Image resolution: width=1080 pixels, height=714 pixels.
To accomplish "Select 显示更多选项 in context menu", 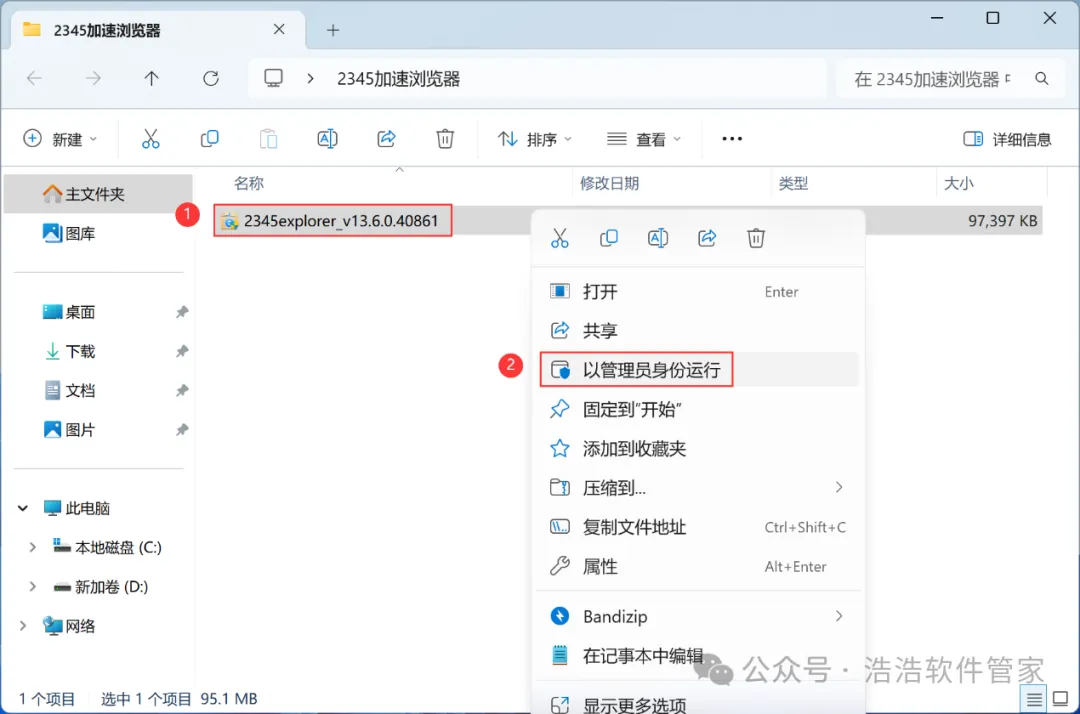I will pos(699,704).
